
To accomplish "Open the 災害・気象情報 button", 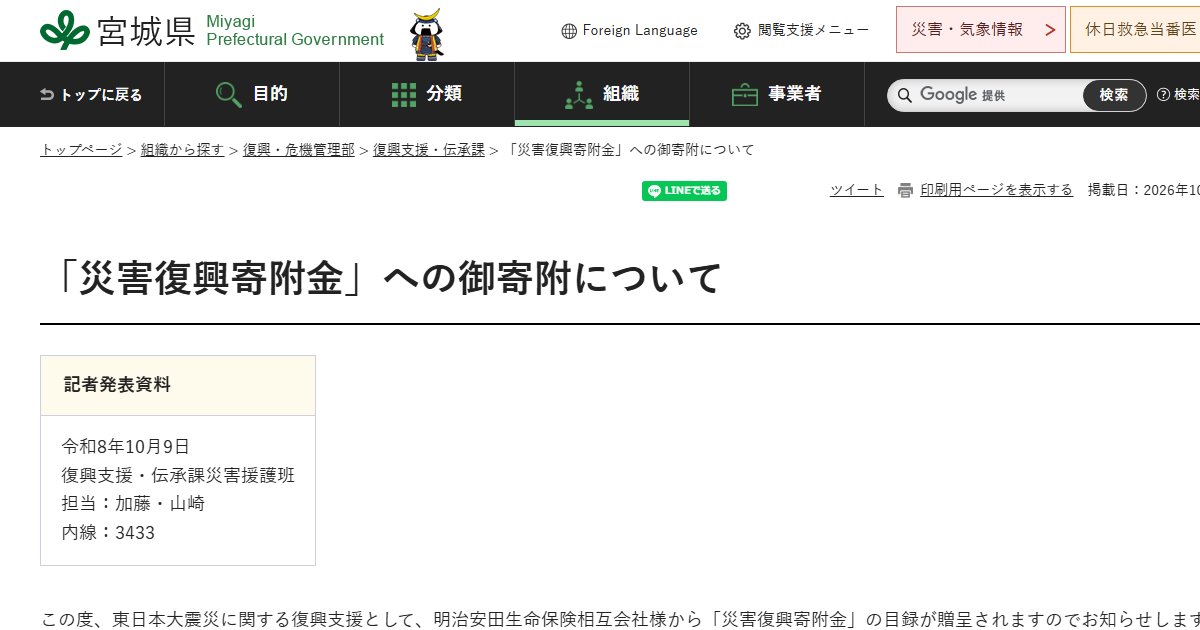I will click(980, 30).
